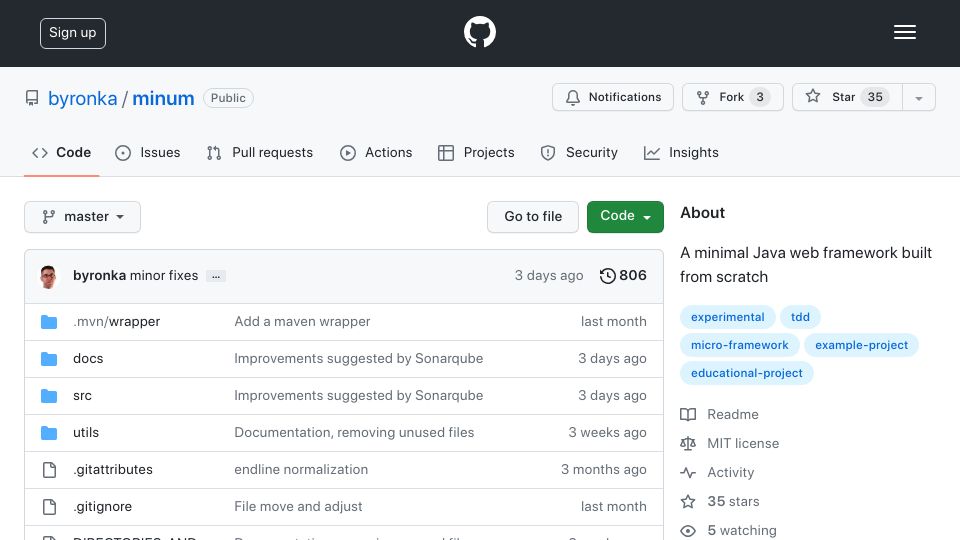Select the educational-project topic tag
The width and height of the screenshot is (960, 540).
(746, 373)
